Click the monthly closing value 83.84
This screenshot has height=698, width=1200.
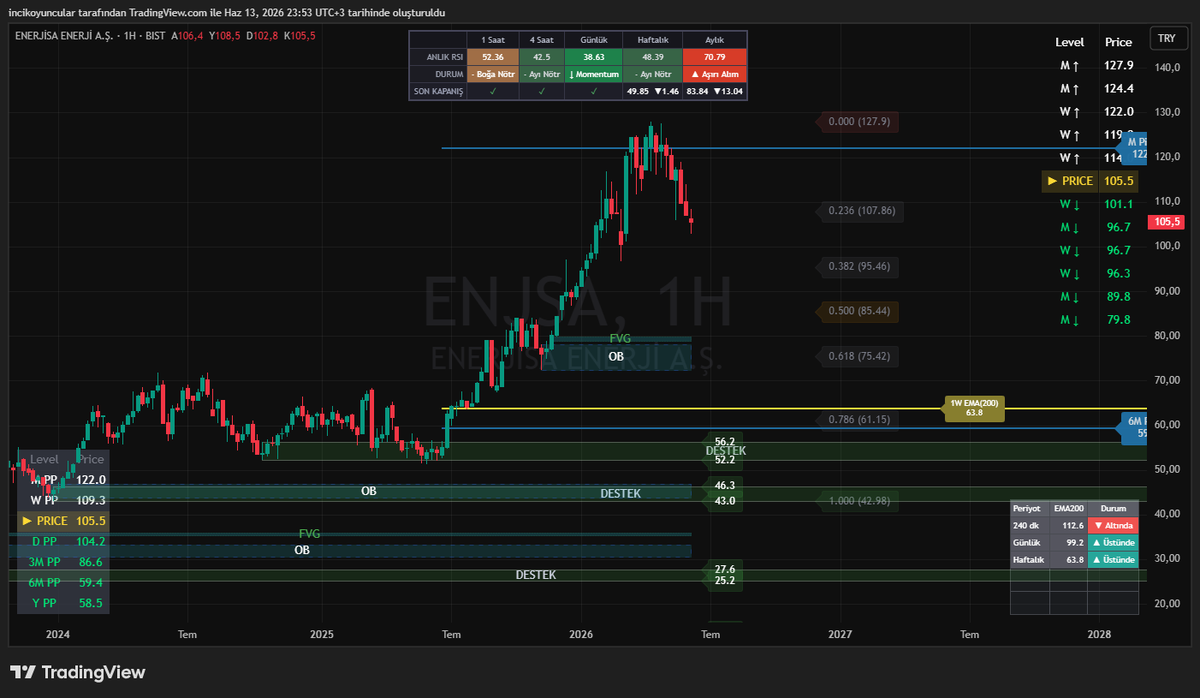(x=697, y=91)
